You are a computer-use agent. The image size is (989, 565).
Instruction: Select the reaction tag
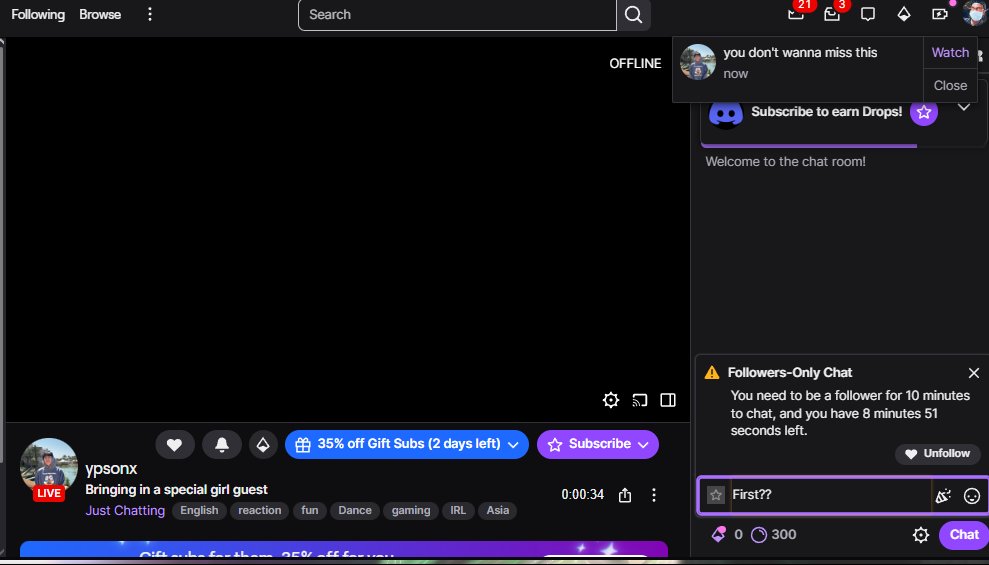259,510
